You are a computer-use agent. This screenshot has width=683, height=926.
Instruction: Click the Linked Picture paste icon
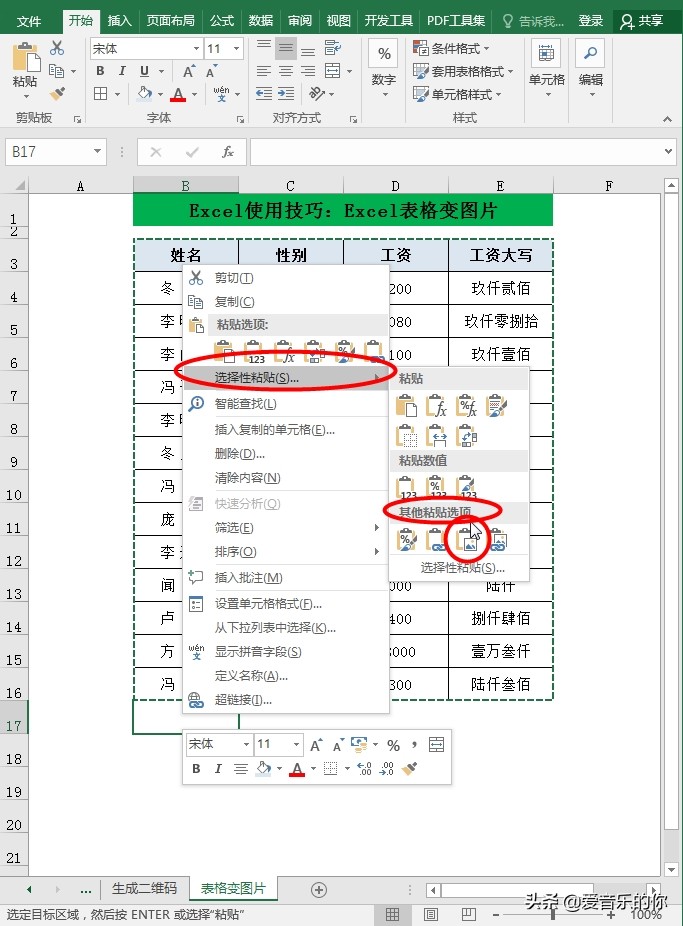pos(497,540)
